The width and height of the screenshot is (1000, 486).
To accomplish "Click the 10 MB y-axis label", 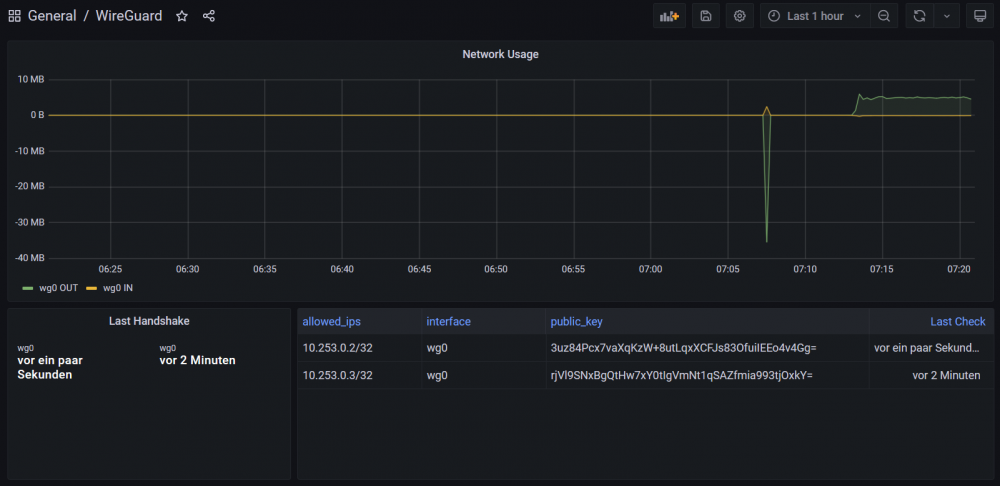I will (31, 80).
